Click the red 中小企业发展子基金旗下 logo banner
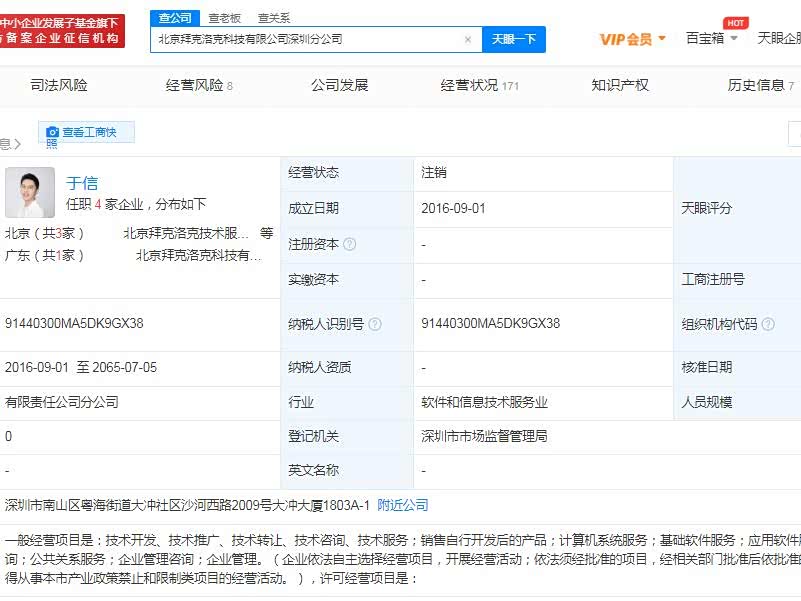The image size is (801, 601). coord(62,31)
